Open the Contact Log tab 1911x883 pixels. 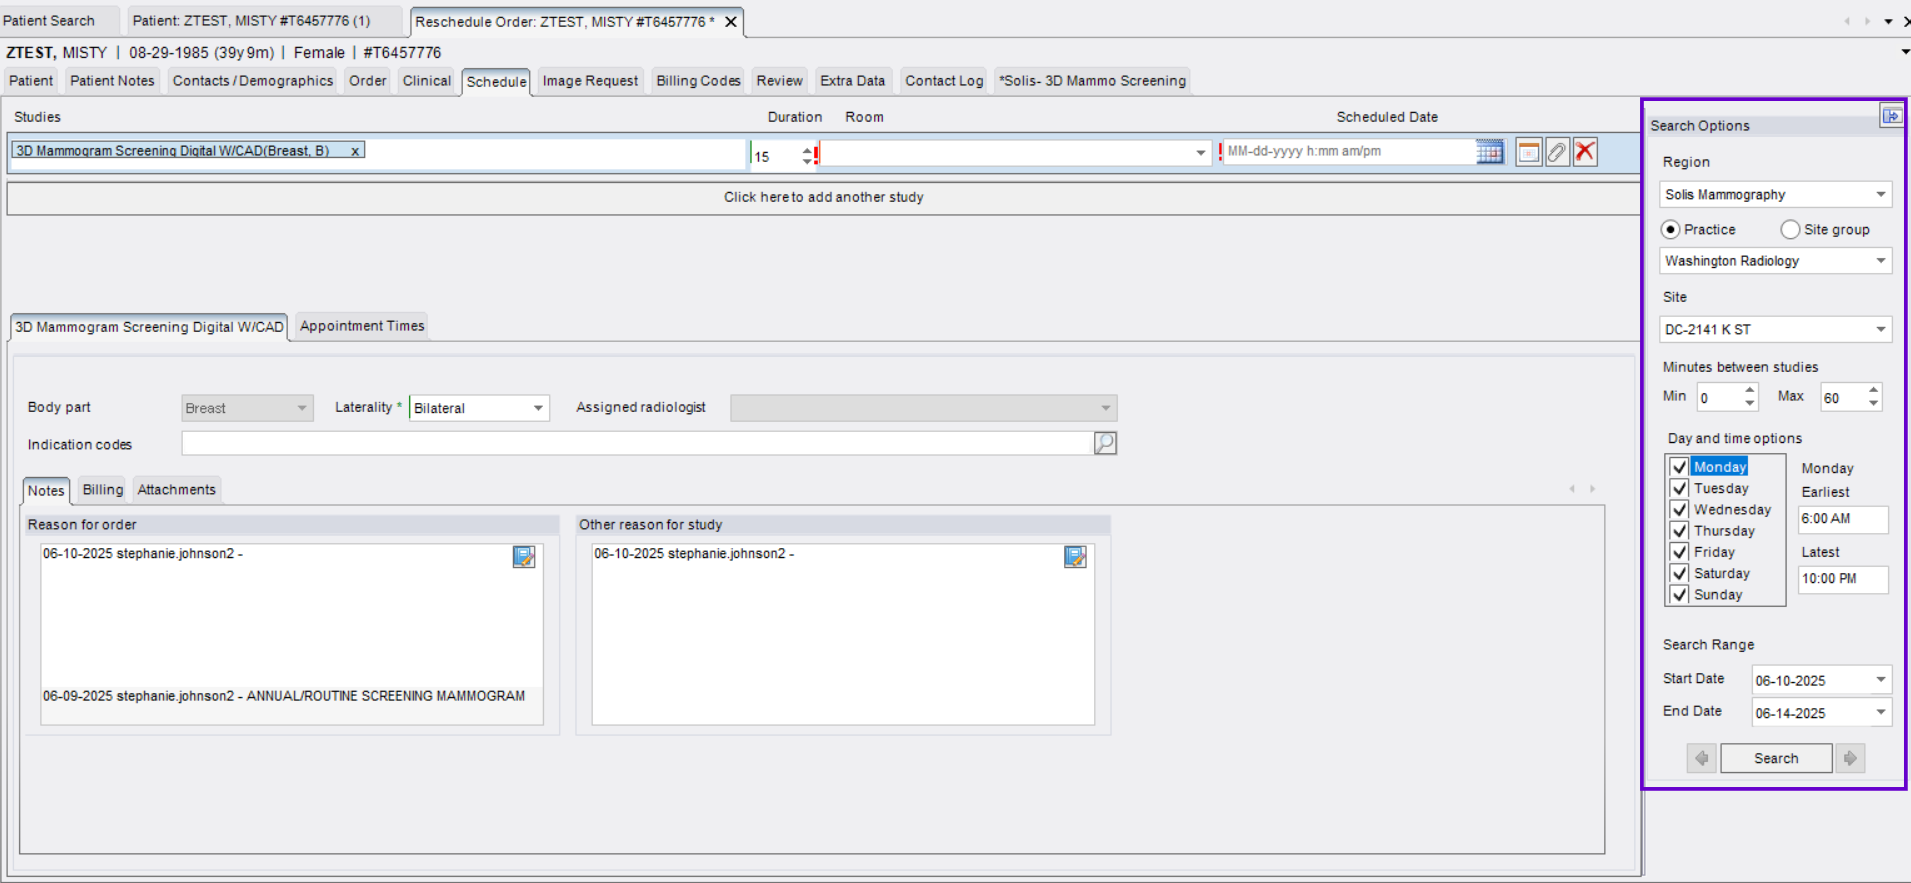pyautogui.click(x=944, y=81)
